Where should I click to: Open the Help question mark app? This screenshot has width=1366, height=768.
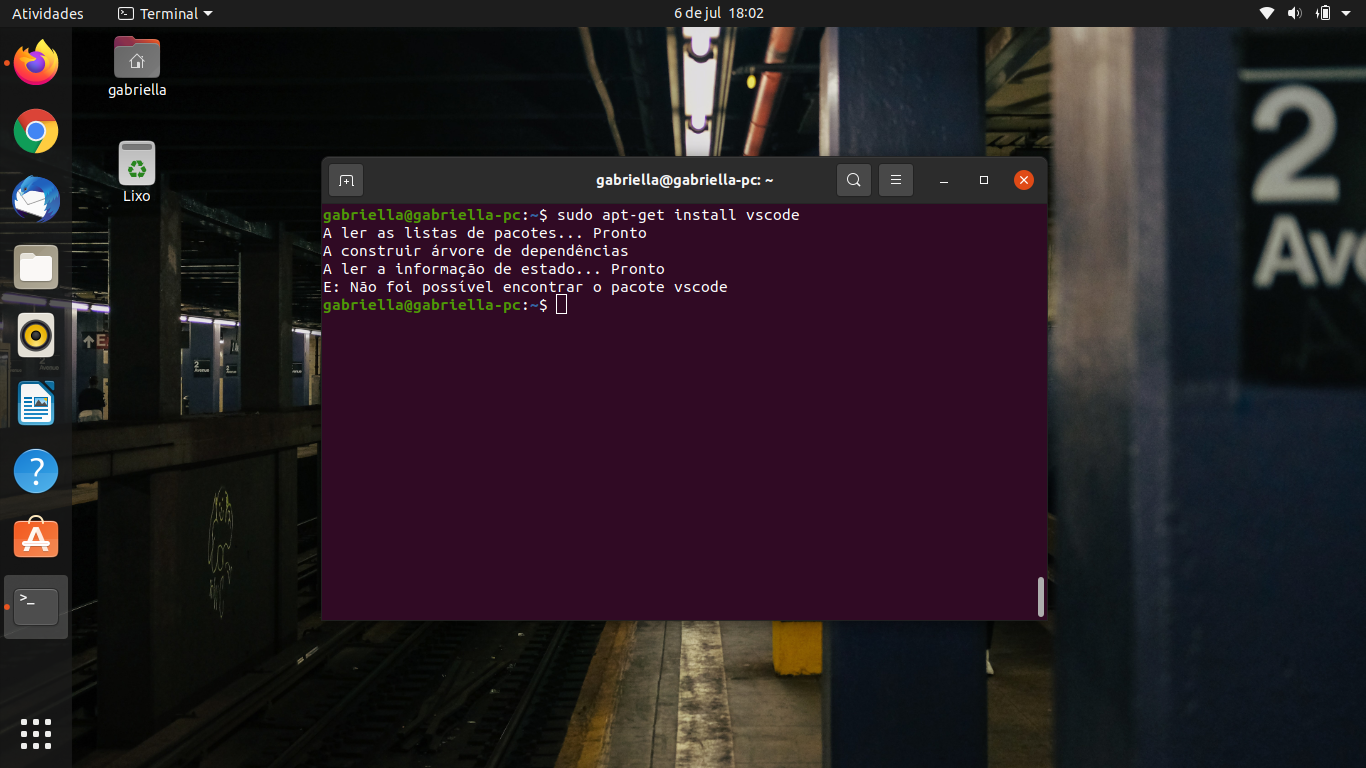click(36, 471)
